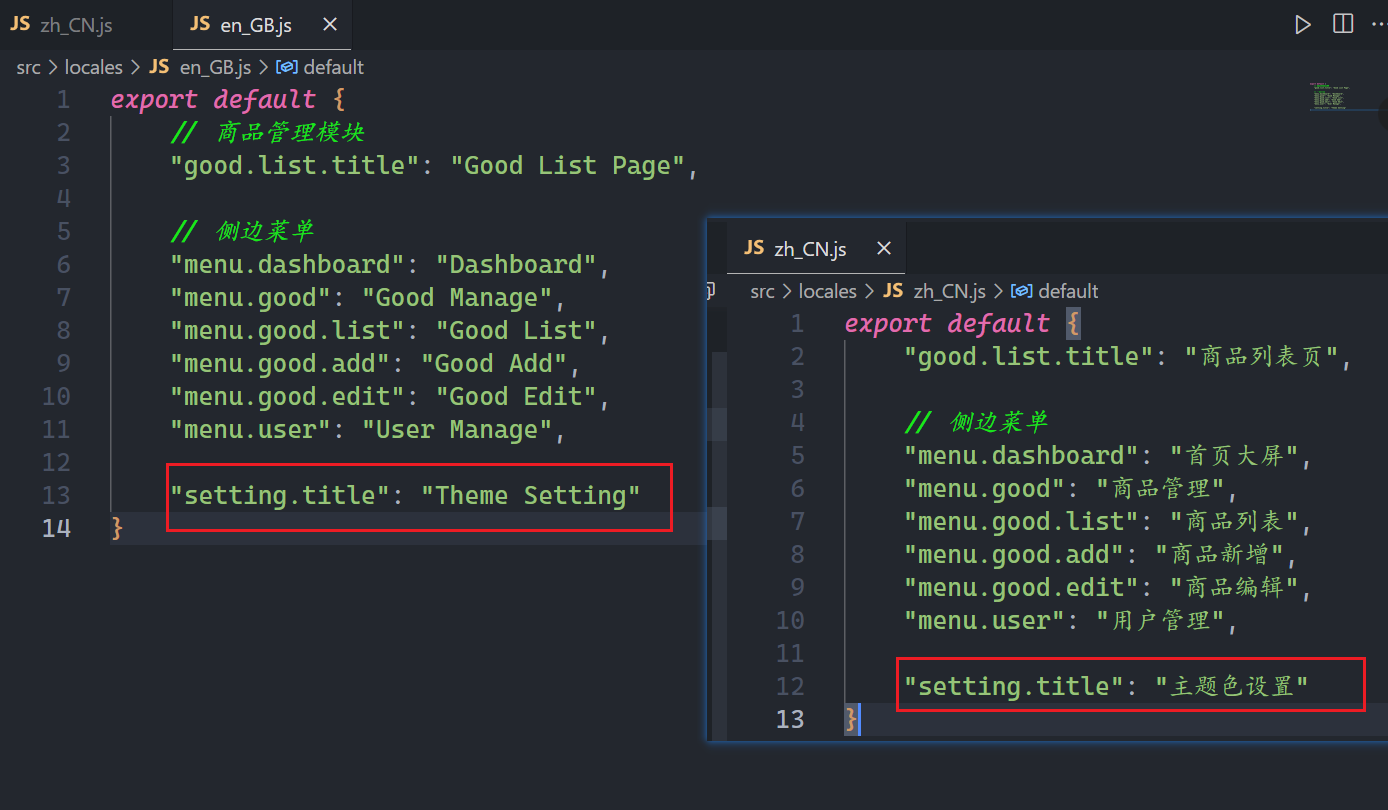
Task: Click the 'src' breadcrumb in the en_GB.js editor
Action: click(x=29, y=67)
